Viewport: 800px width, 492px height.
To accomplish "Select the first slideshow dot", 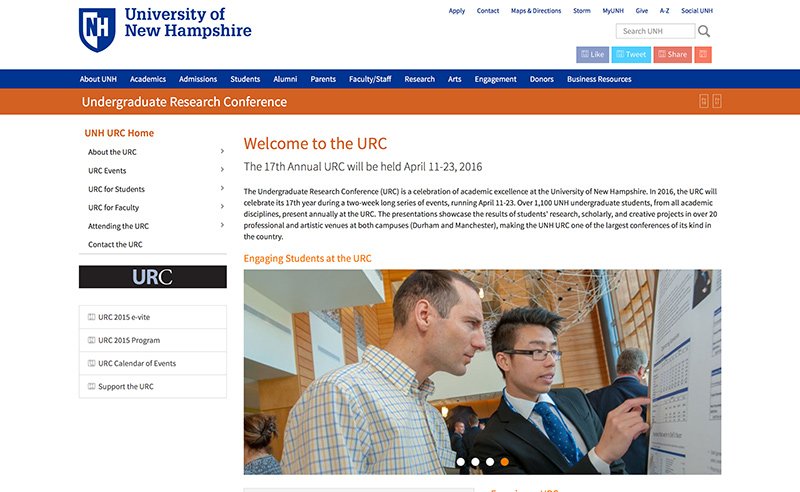I will pos(461,462).
